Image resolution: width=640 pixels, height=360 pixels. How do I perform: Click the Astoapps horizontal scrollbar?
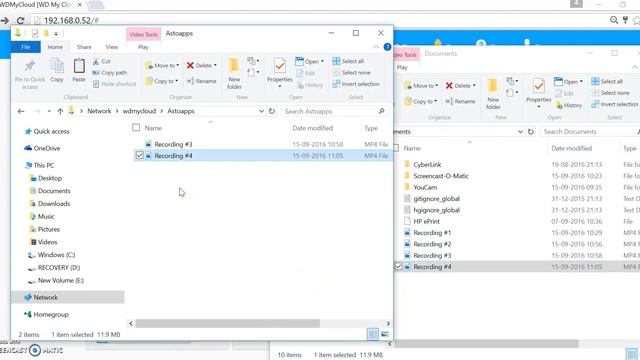[x=228, y=323]
